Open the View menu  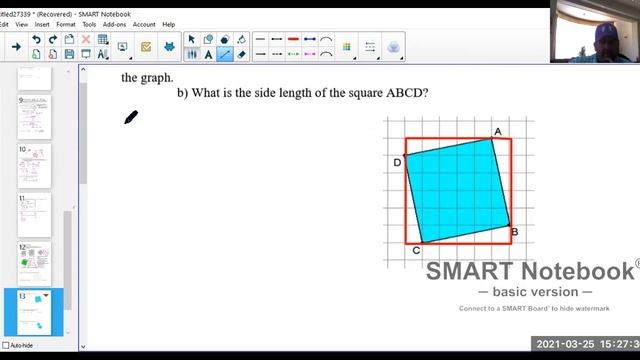click(22, 24)
